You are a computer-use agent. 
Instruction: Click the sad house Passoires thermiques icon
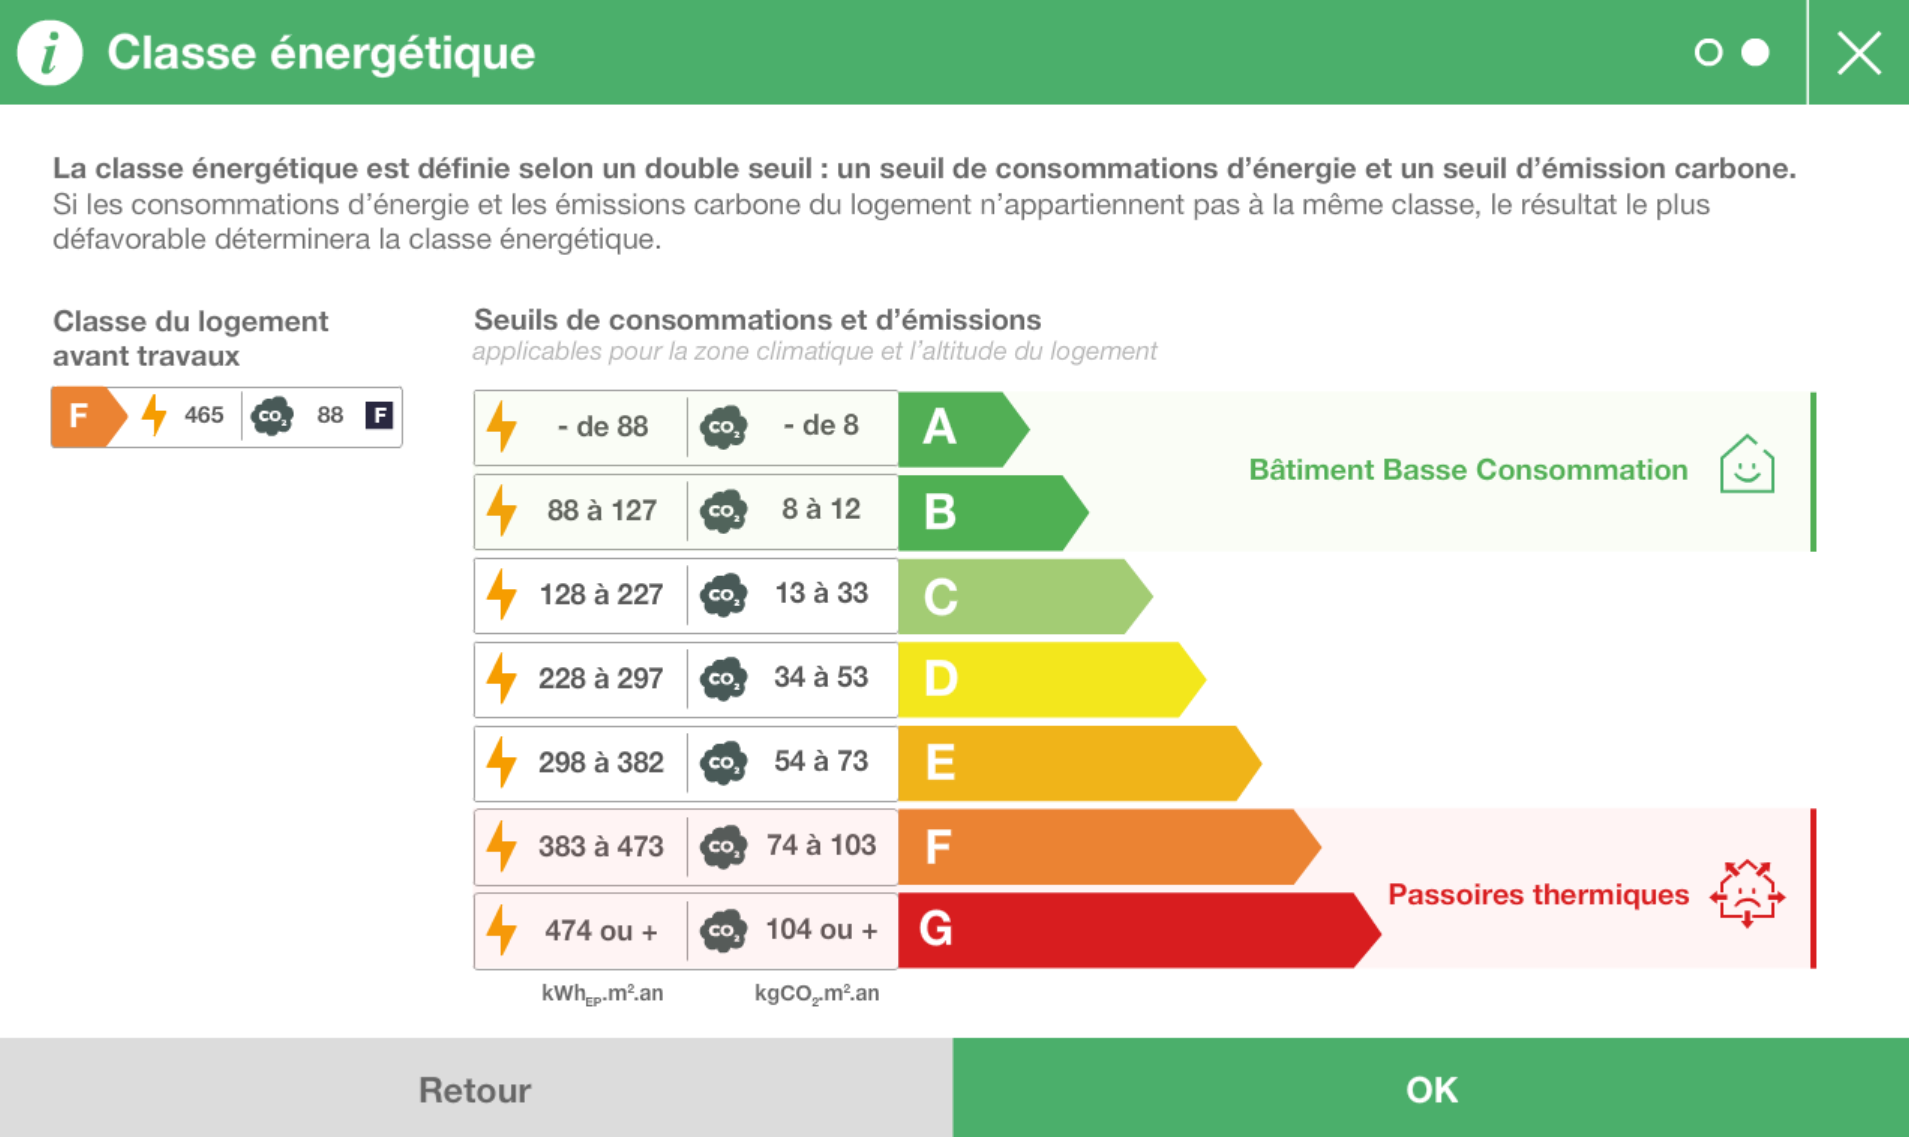(x=1747, y=893)
